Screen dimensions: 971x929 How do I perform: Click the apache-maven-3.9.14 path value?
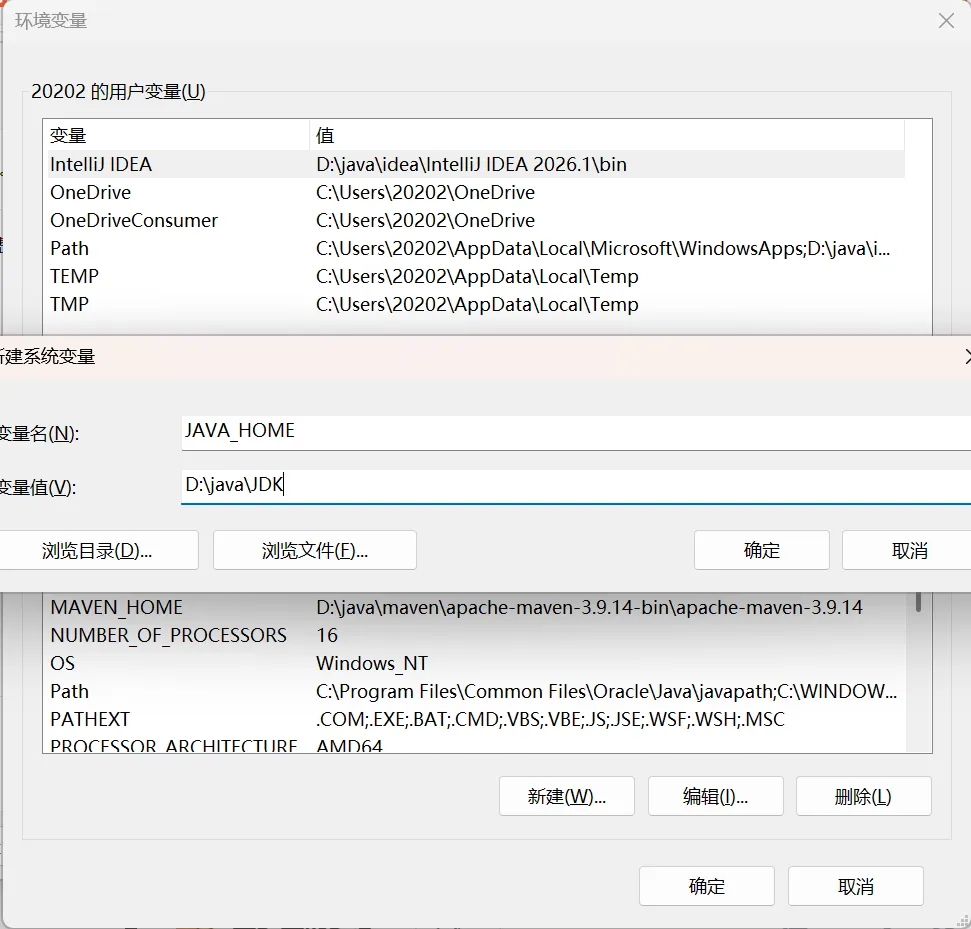[589, 607]
